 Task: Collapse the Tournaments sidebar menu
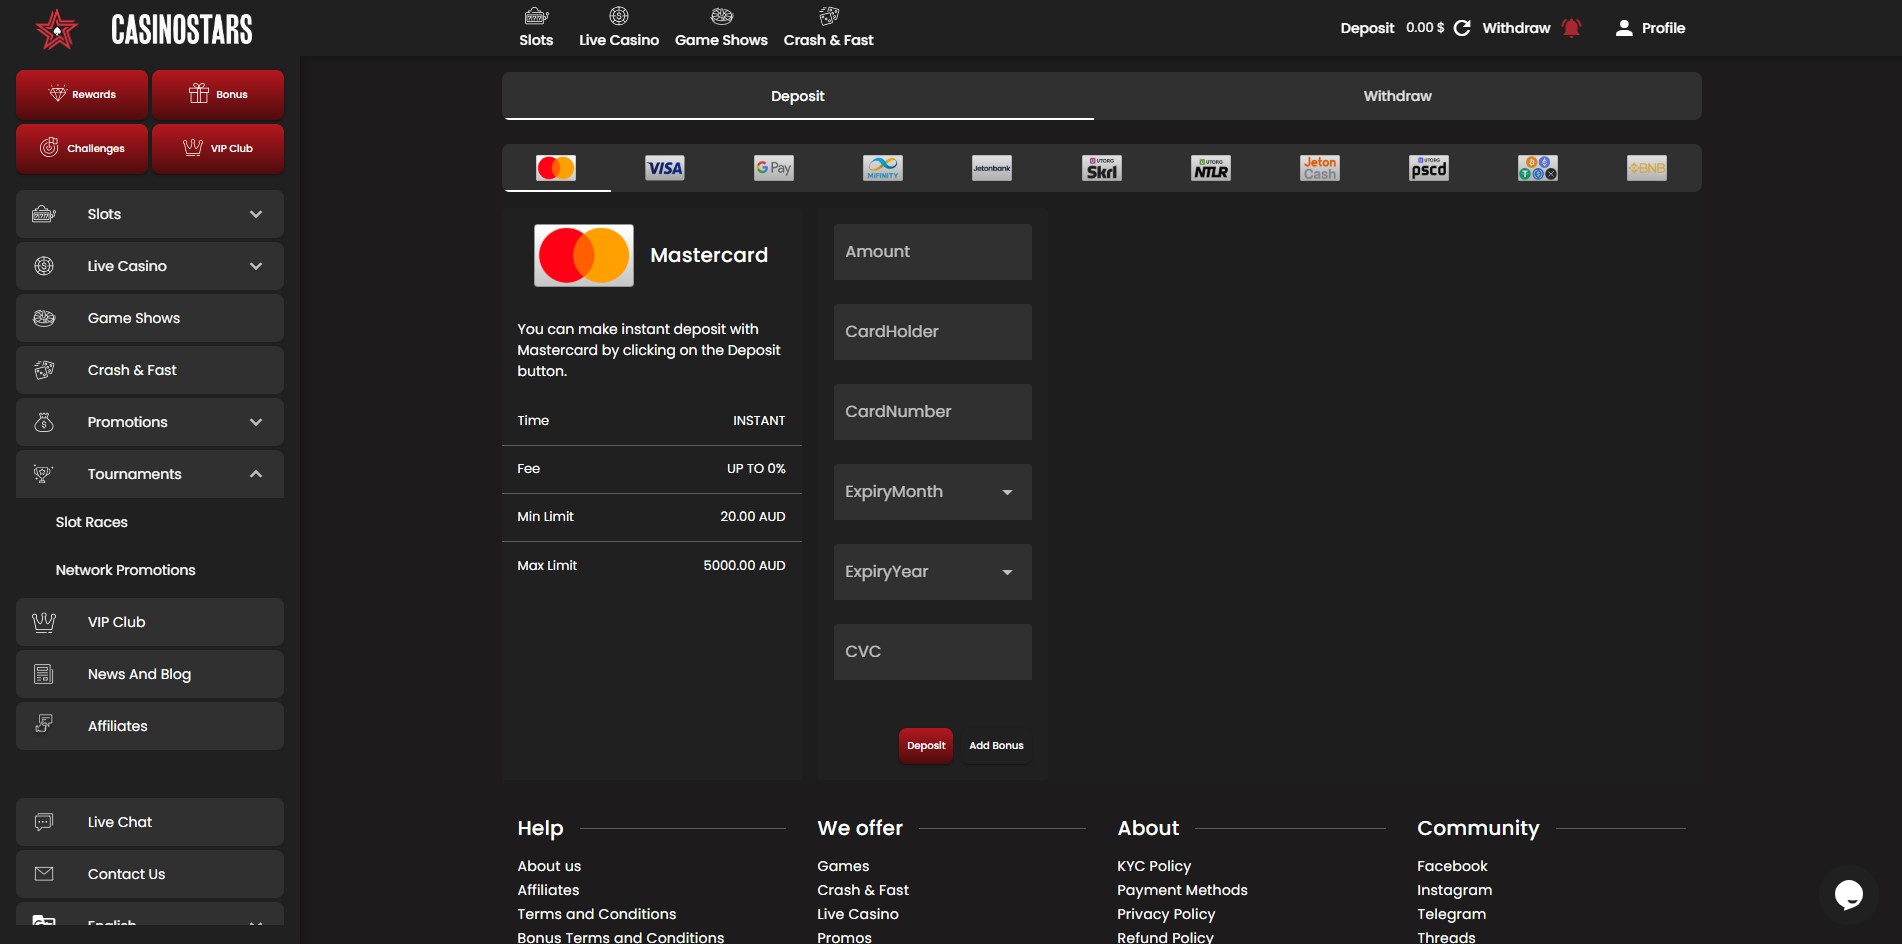pos(150,474)
